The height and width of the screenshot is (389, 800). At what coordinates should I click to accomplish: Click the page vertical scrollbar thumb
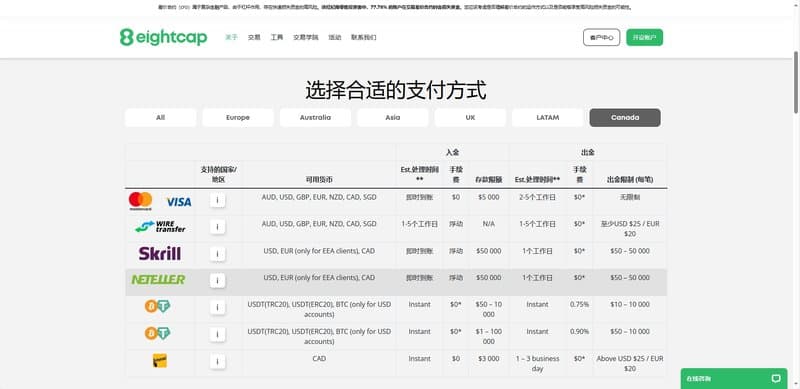[796, 82]
